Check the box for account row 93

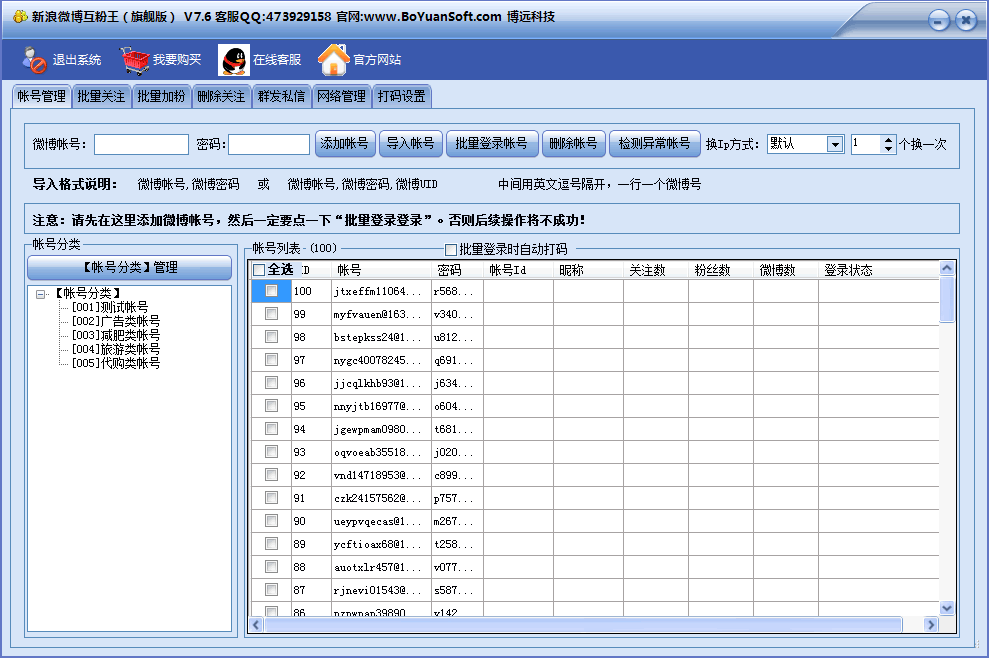point(271,452)
